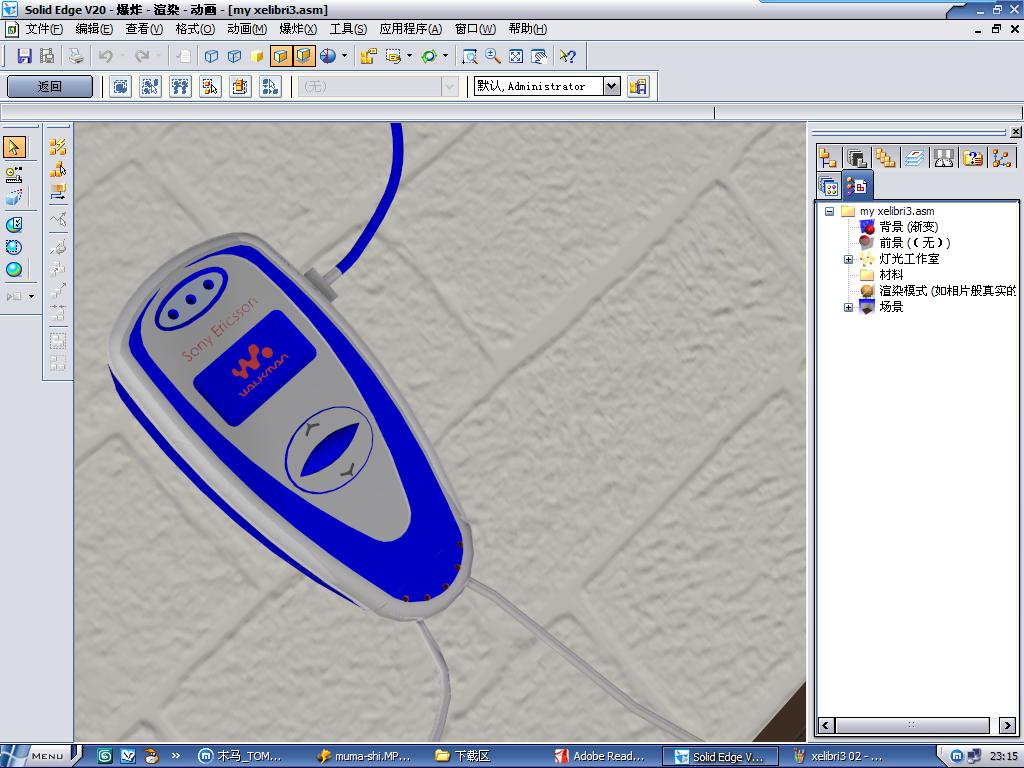Click the save configuration icon after Administrator dropdown
1024x768 pixels.
pos(637,86)
